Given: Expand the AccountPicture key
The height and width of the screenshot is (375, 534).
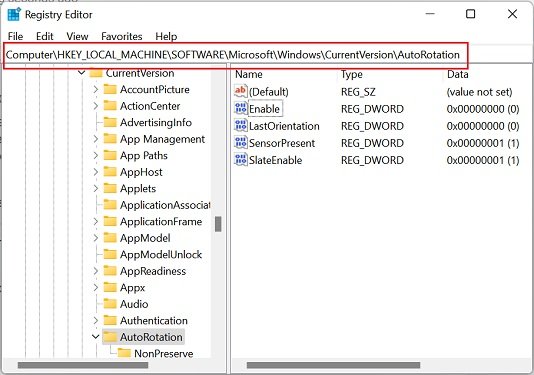Looking at the screenshot, I should (x=96, y=90).
